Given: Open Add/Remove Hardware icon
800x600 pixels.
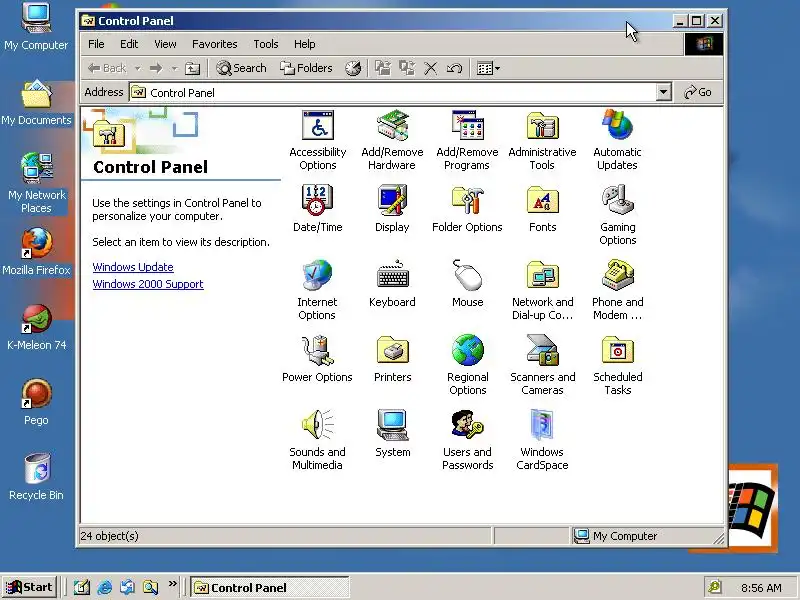Looking at the screenshot, I should pyautogui.click(x=392, y=140).
